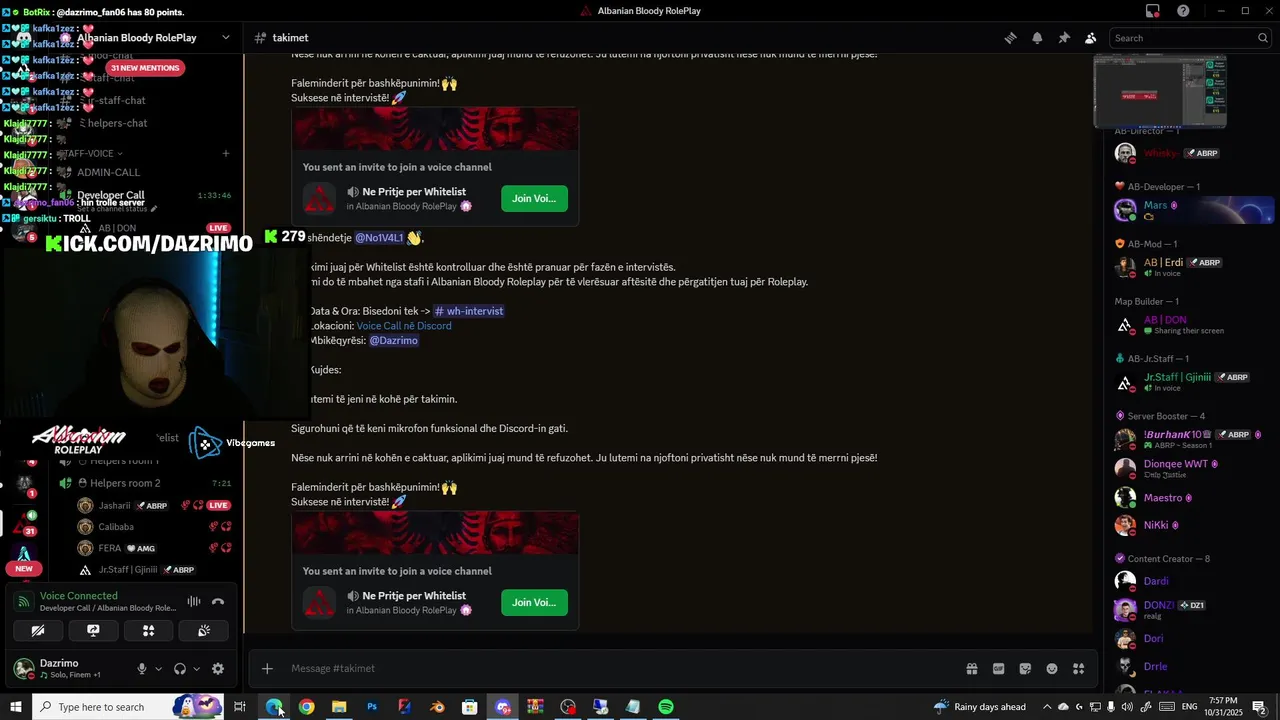Show hidden system tray icons
1280x720 pixels.
click(1046, 707)
